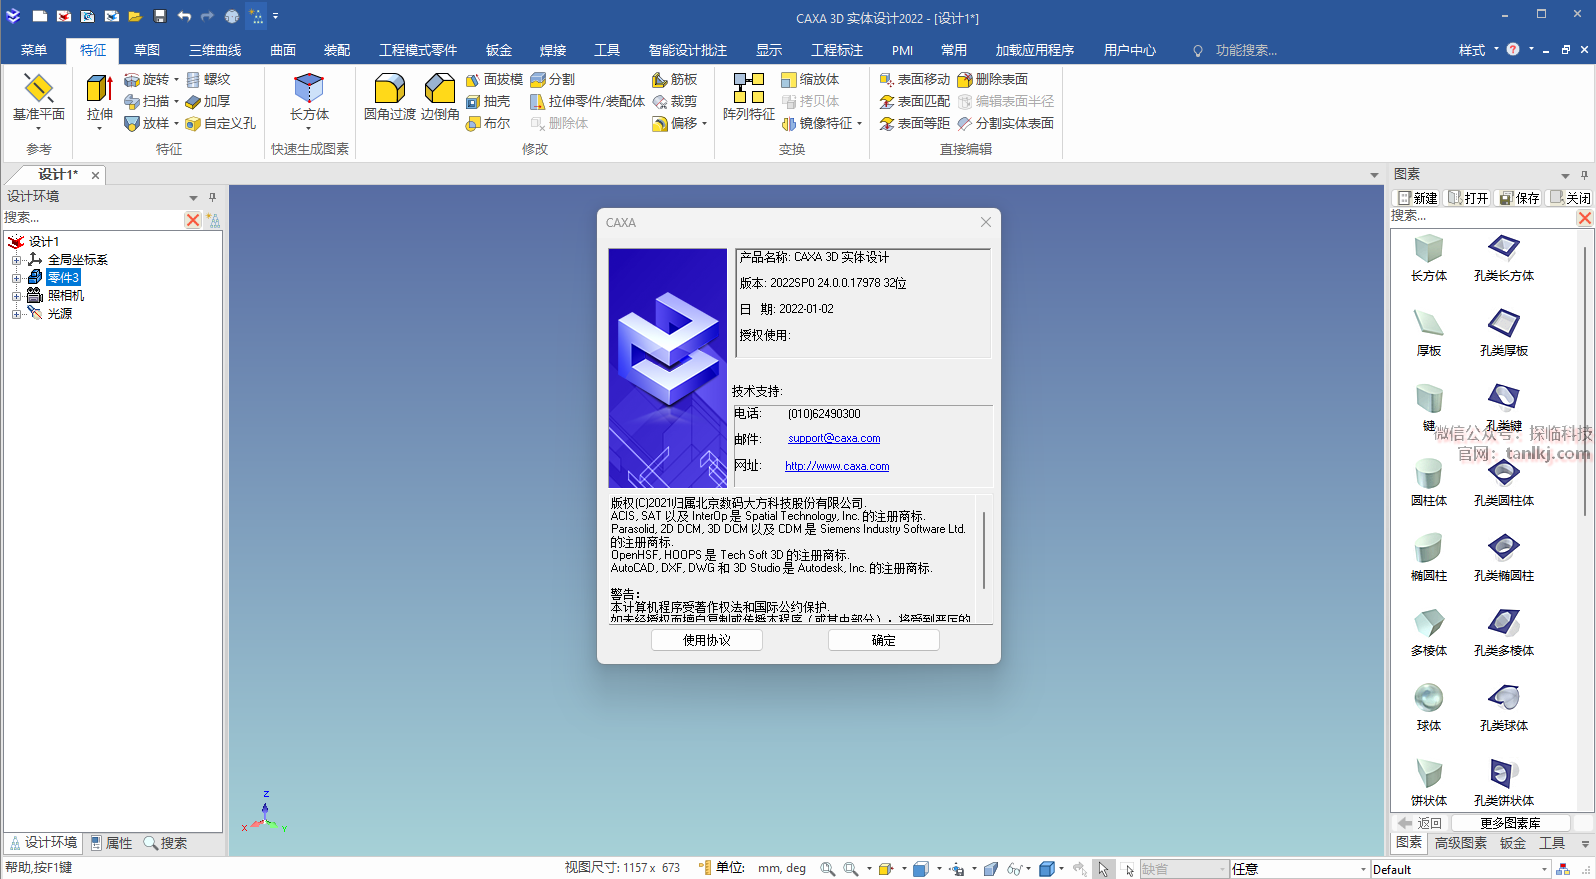Switch to the 草图 ribbon tab
This screenshot has height=879, width=1596.
click(x=147, y=50)
